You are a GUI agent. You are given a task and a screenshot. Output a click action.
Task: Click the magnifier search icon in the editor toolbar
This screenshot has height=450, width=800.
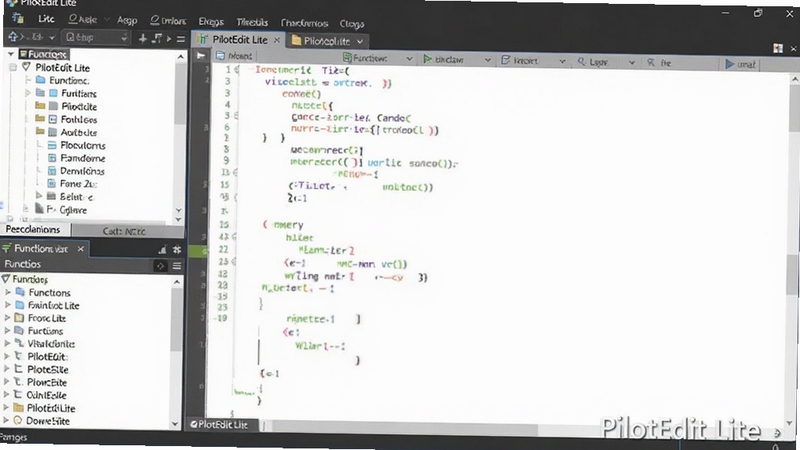click(582, 61)
